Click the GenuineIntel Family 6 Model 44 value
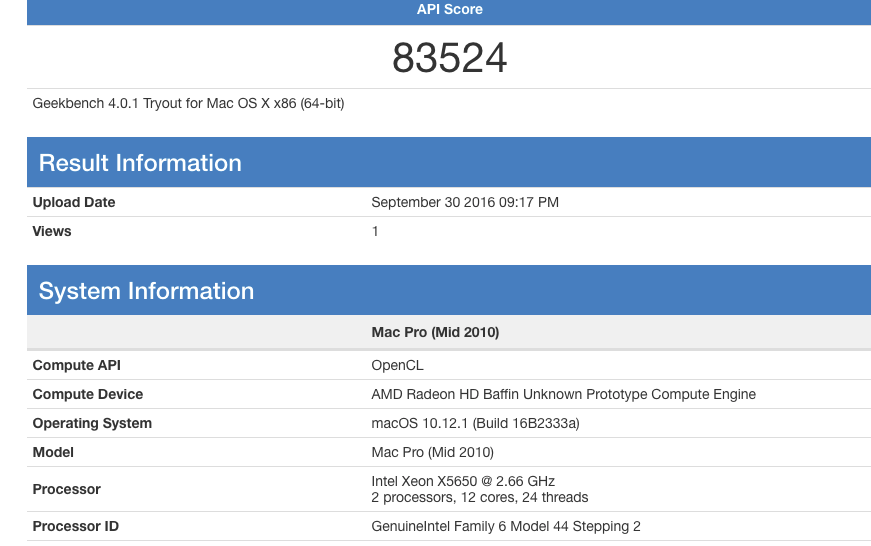The height and width of the screenshot is (546, 871). (505, 526)
